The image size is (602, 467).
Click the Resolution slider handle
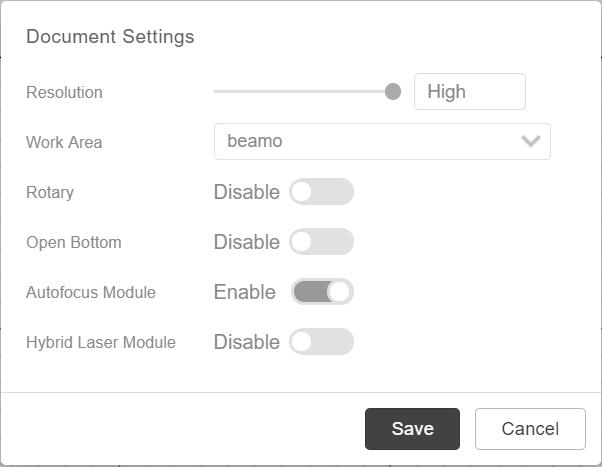(393, 92)
